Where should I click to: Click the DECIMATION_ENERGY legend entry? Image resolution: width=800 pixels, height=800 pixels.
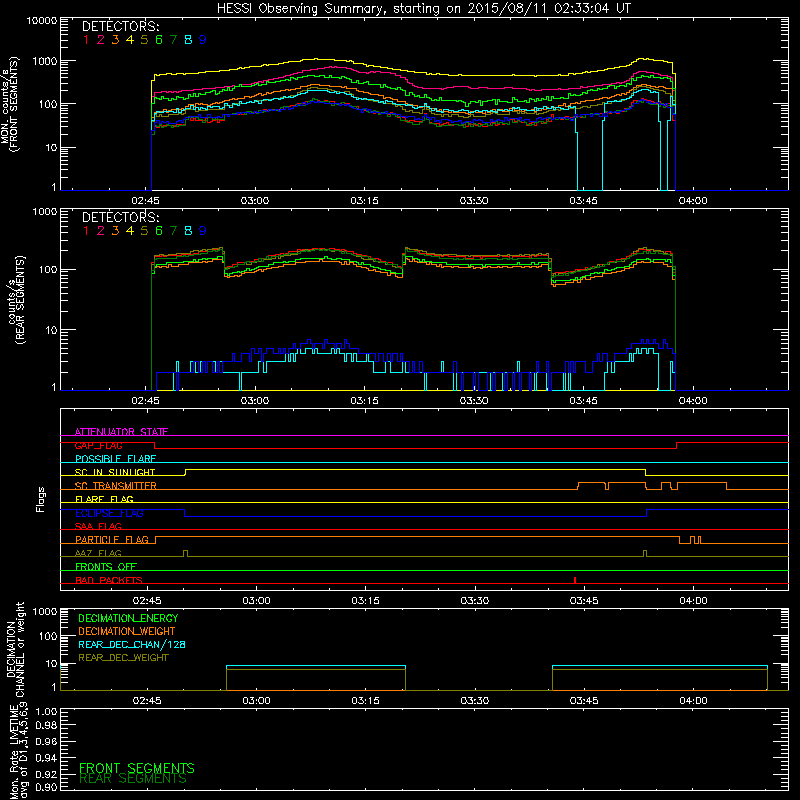point(128,618)
